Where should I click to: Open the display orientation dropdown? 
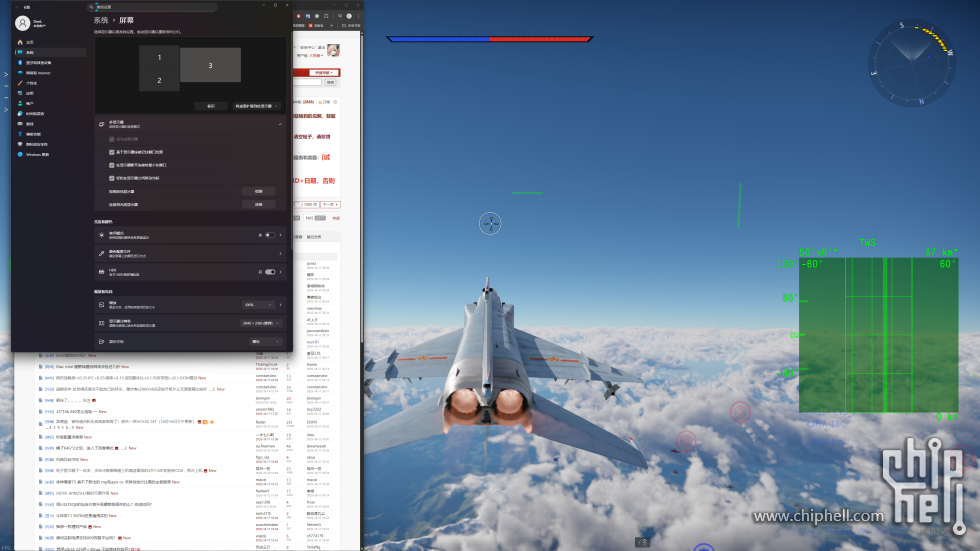[x=265, y=342]
